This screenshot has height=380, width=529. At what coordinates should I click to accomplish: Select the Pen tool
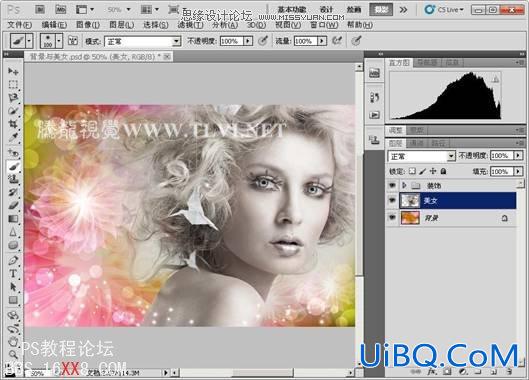coord(13,260)
